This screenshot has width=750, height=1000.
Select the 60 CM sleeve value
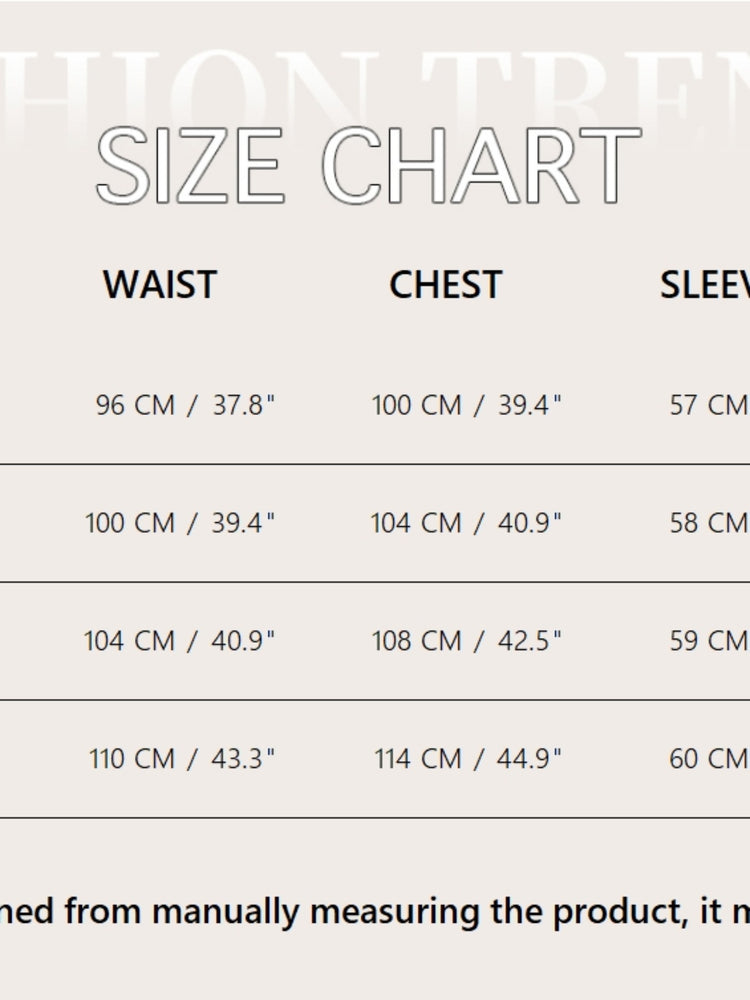coord(708,759)
